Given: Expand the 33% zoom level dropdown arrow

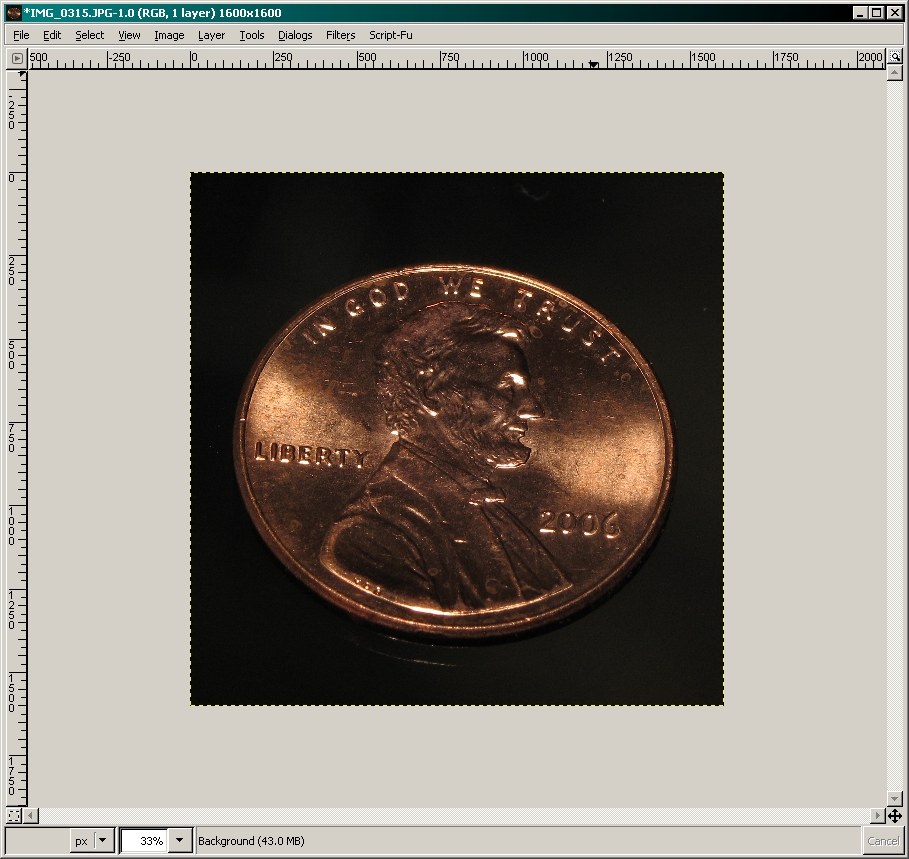Looking at the screenshot, I should click(180, 841).
